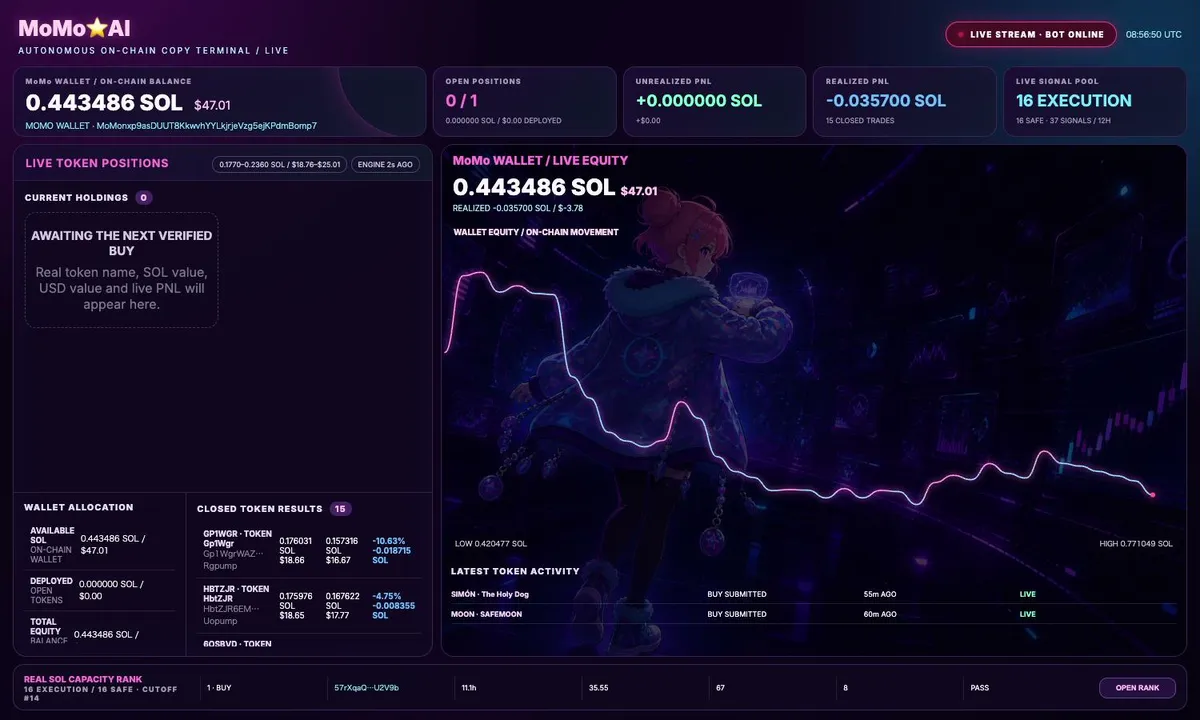Click the MoMo AI logo title

(74, 29)
